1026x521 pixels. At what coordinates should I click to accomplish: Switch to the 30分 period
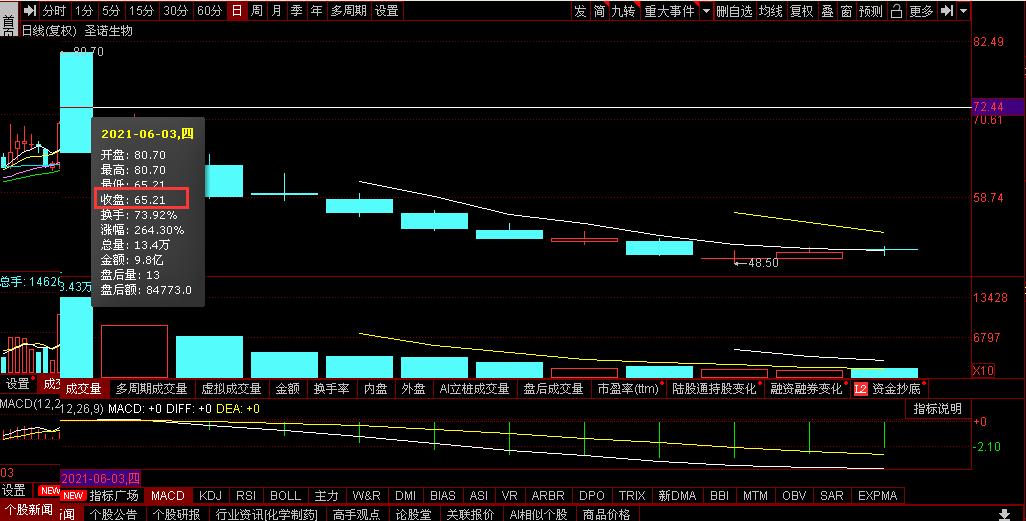175,10
